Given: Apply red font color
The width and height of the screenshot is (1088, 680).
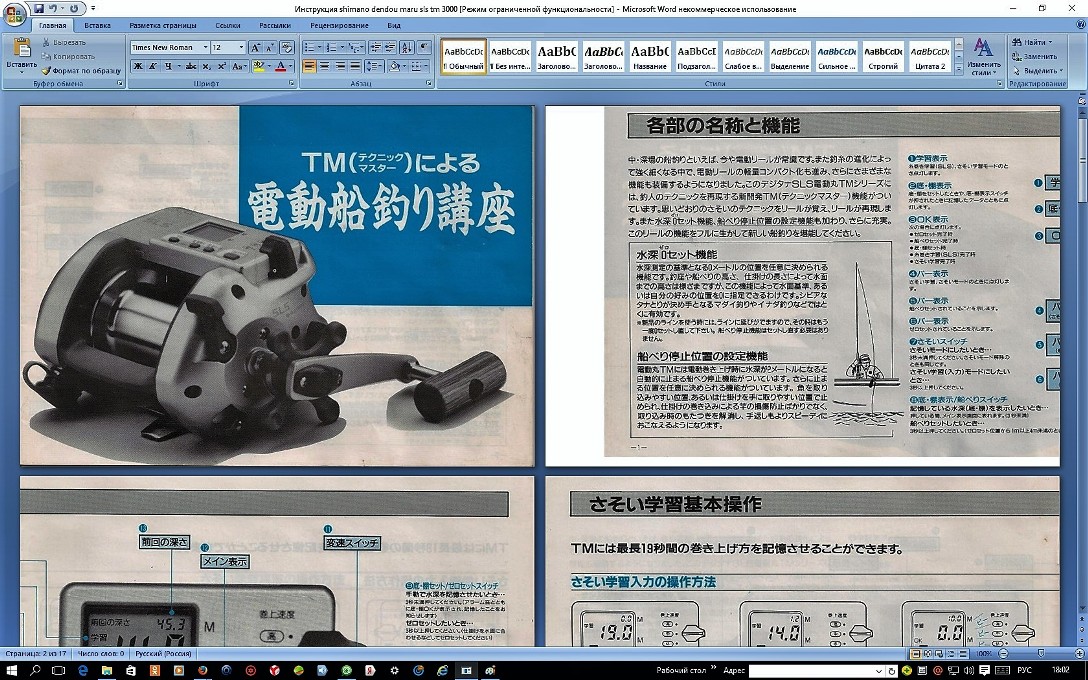Looking at the screenshot, I should point(280,67).
